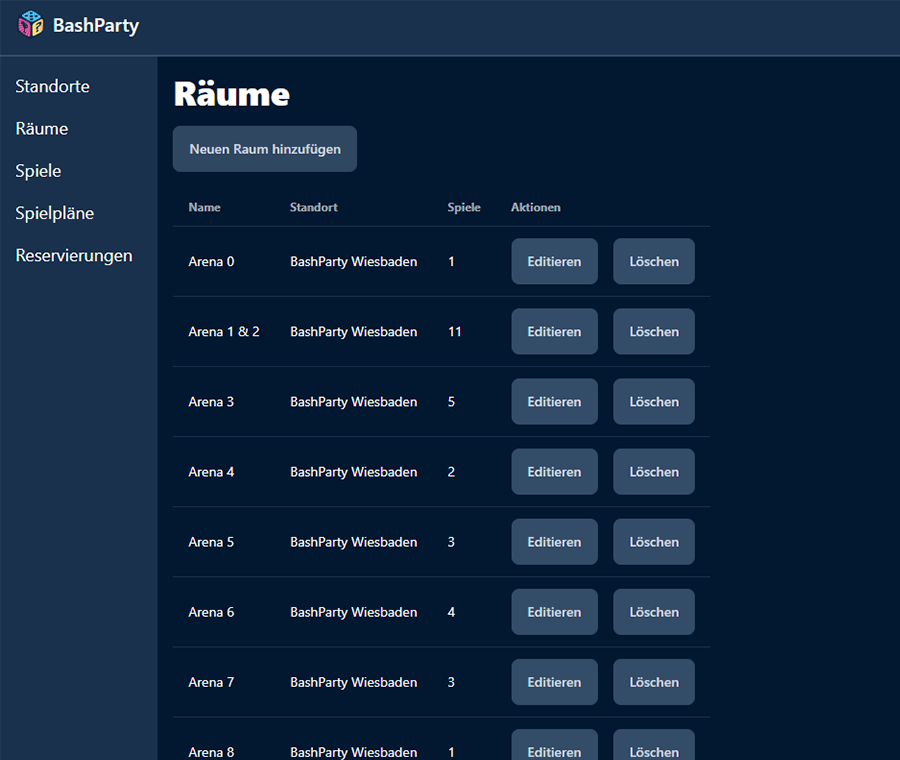Remove Arena 1 & 2 with Löschen
This screenshot has height=760, width=900.
click(654, 331)
